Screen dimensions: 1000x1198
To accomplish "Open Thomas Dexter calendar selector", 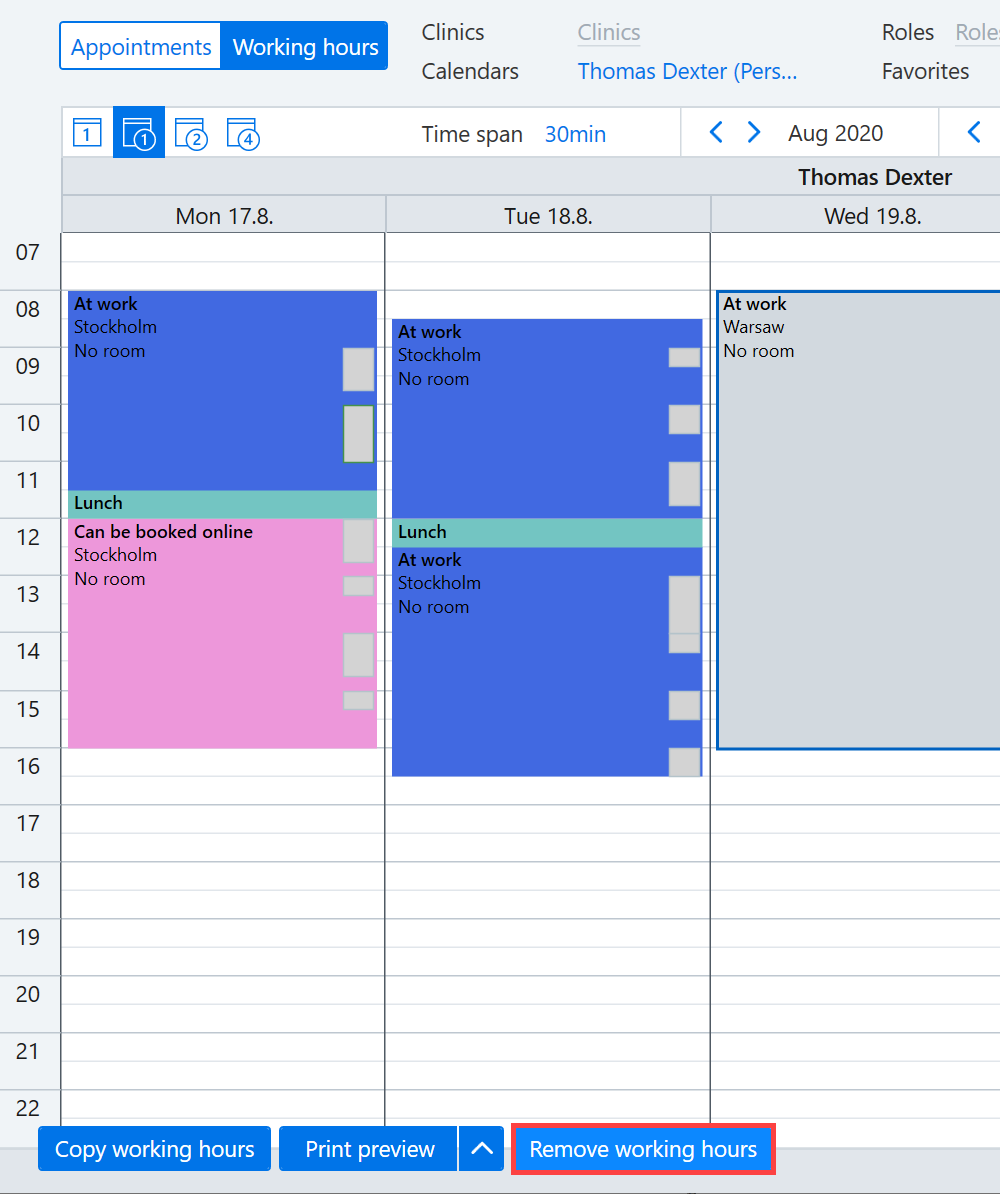I will [687, 71].
